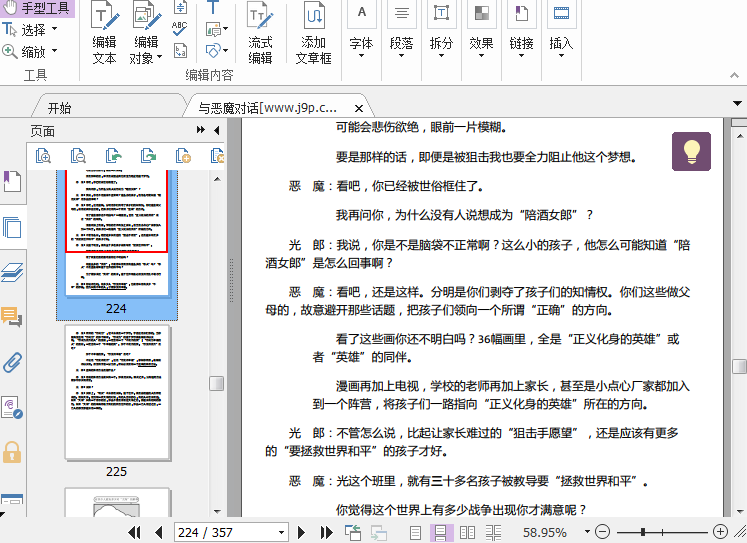Screen dimensions: 747x543
Task: Click the purple lightbulb tips button
Action: (x=691, y=151)
